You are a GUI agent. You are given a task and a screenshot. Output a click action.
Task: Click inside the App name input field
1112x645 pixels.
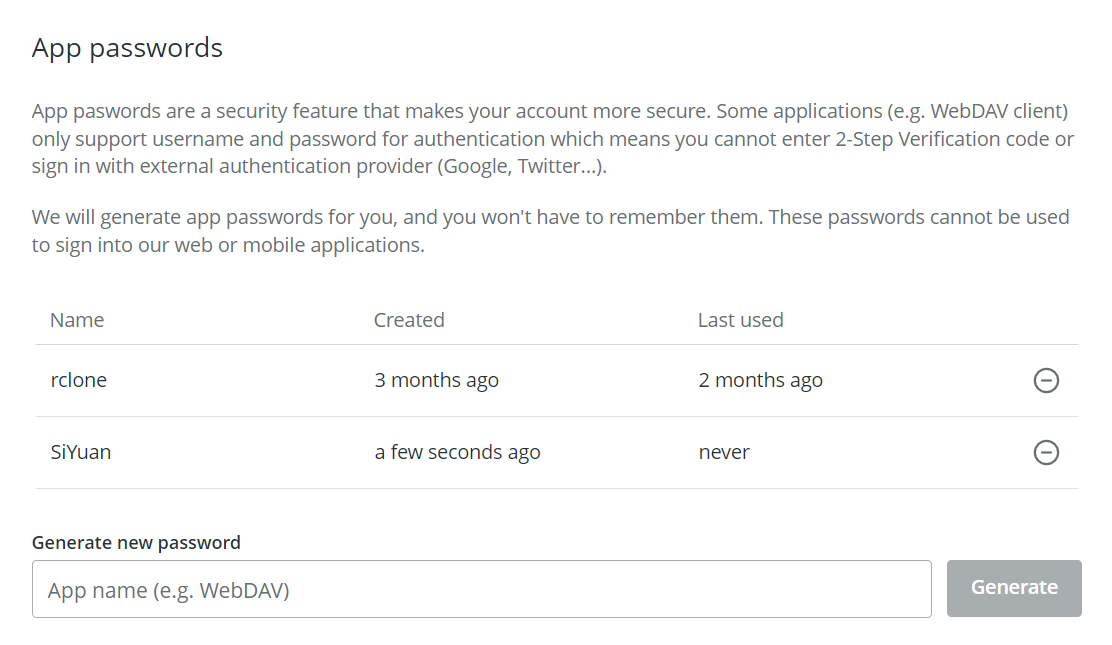(483, 589)
